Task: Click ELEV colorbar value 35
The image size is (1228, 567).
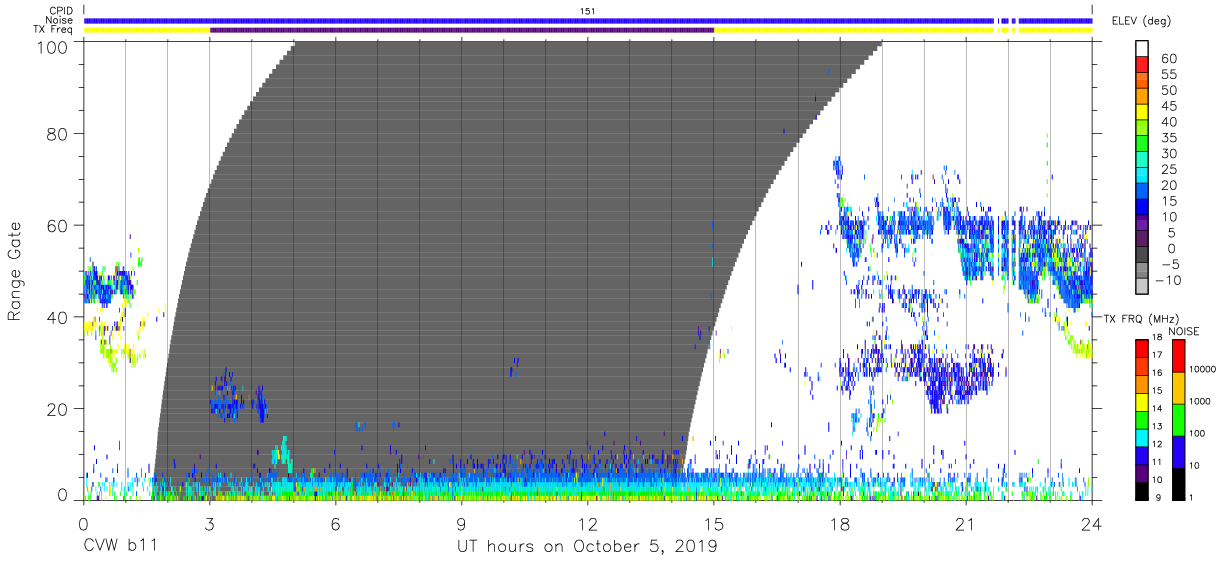Action: (1168, 138)
